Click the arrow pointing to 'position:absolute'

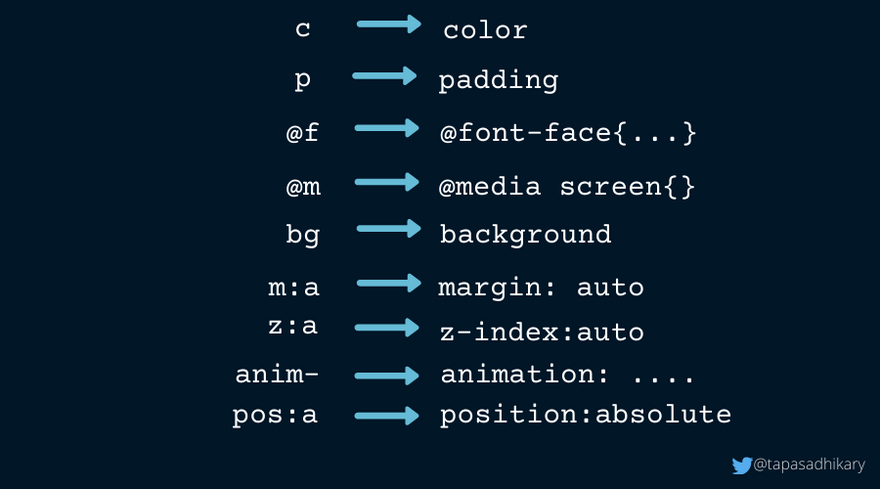pyautogui.click(x=387, y=416)
